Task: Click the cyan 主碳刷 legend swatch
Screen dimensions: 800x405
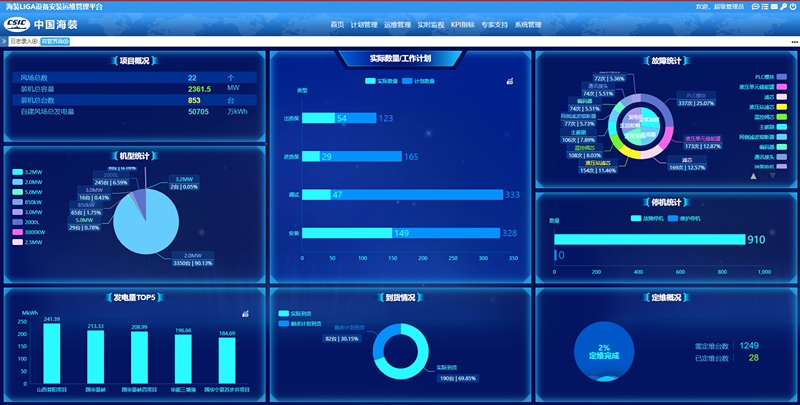Action: coord(782,127)
